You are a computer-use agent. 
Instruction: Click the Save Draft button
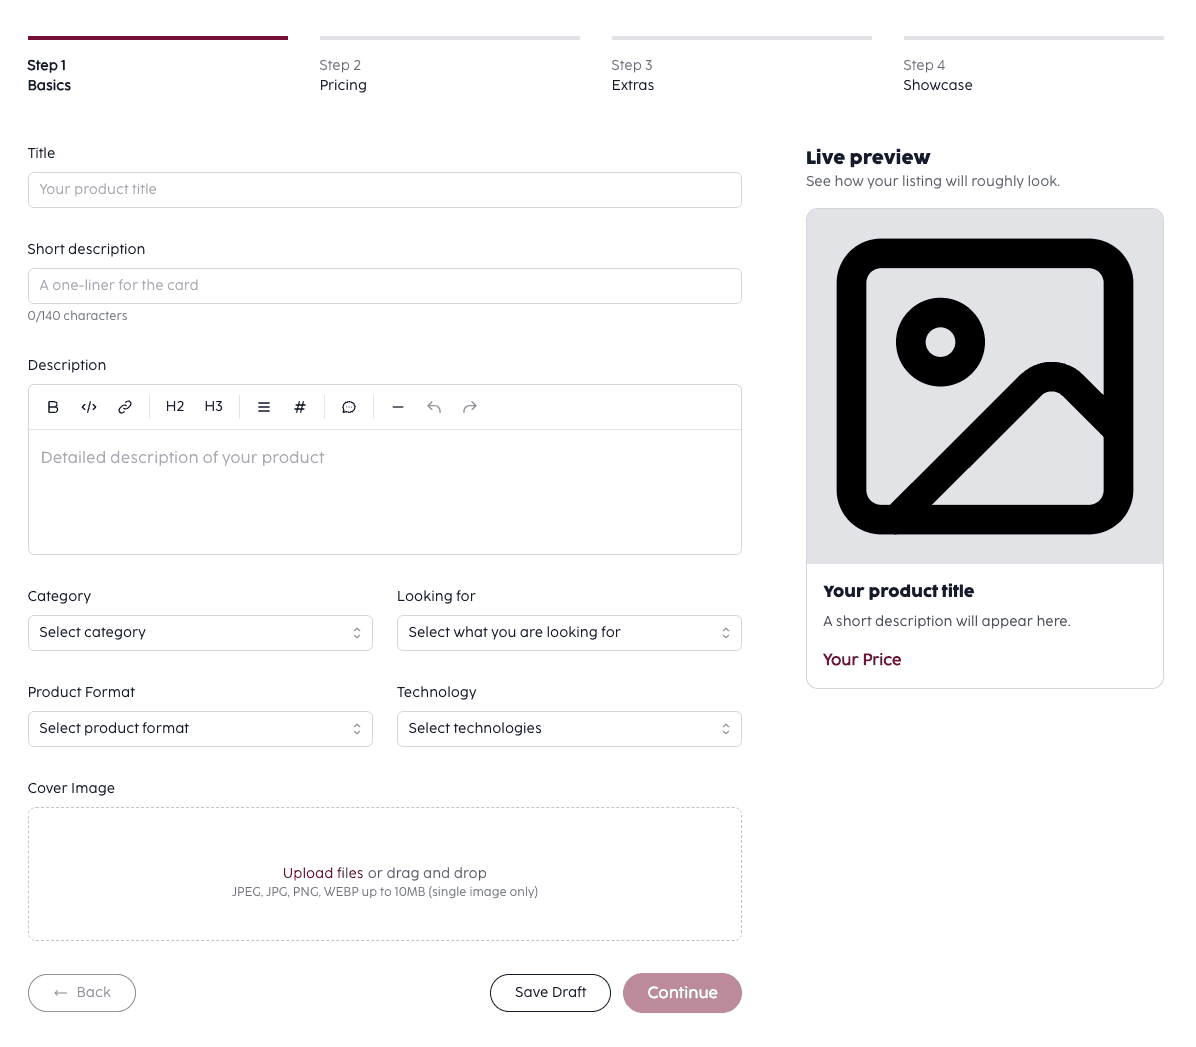[x=550, y=993]
